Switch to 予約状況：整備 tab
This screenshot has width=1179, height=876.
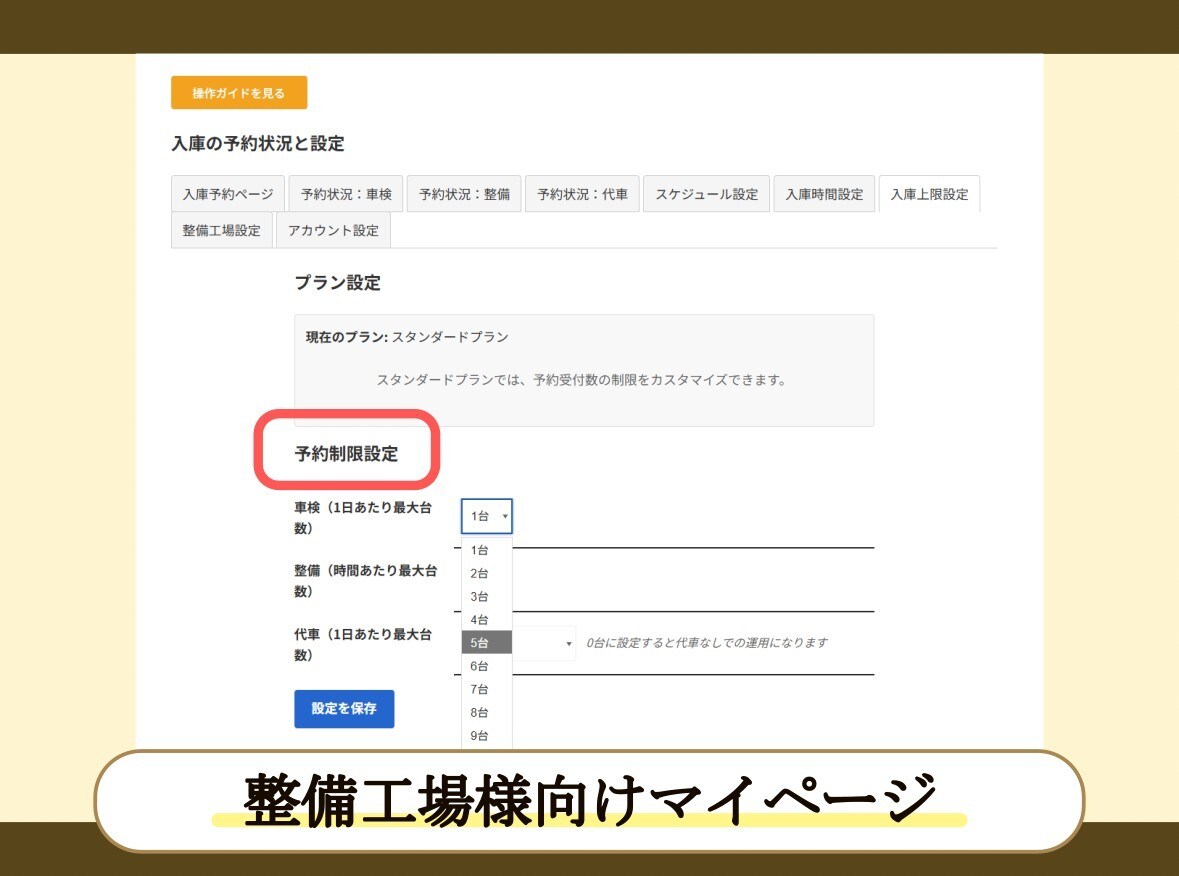click(464, 194)
